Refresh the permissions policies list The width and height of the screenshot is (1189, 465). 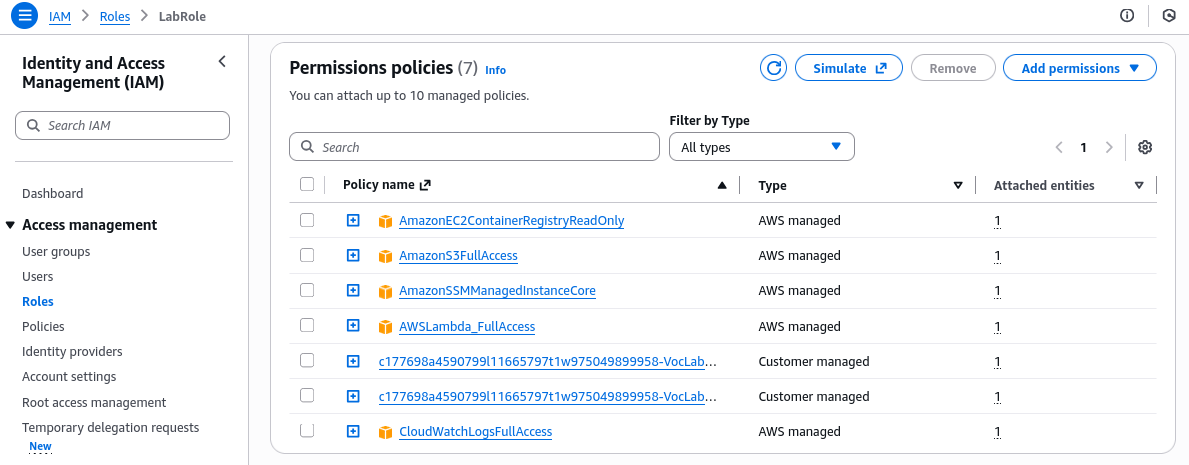click(773, 68)
